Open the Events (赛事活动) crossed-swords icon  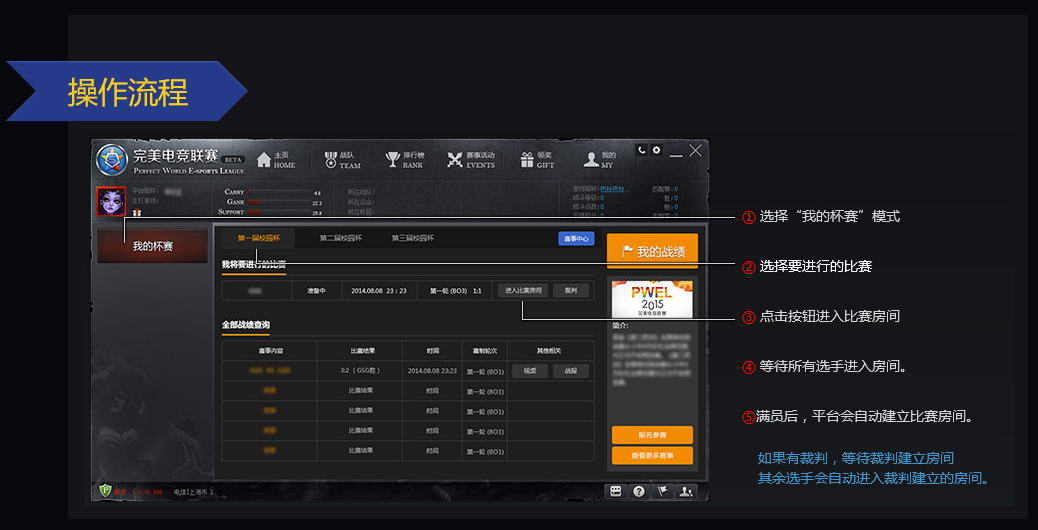point(456,160)
